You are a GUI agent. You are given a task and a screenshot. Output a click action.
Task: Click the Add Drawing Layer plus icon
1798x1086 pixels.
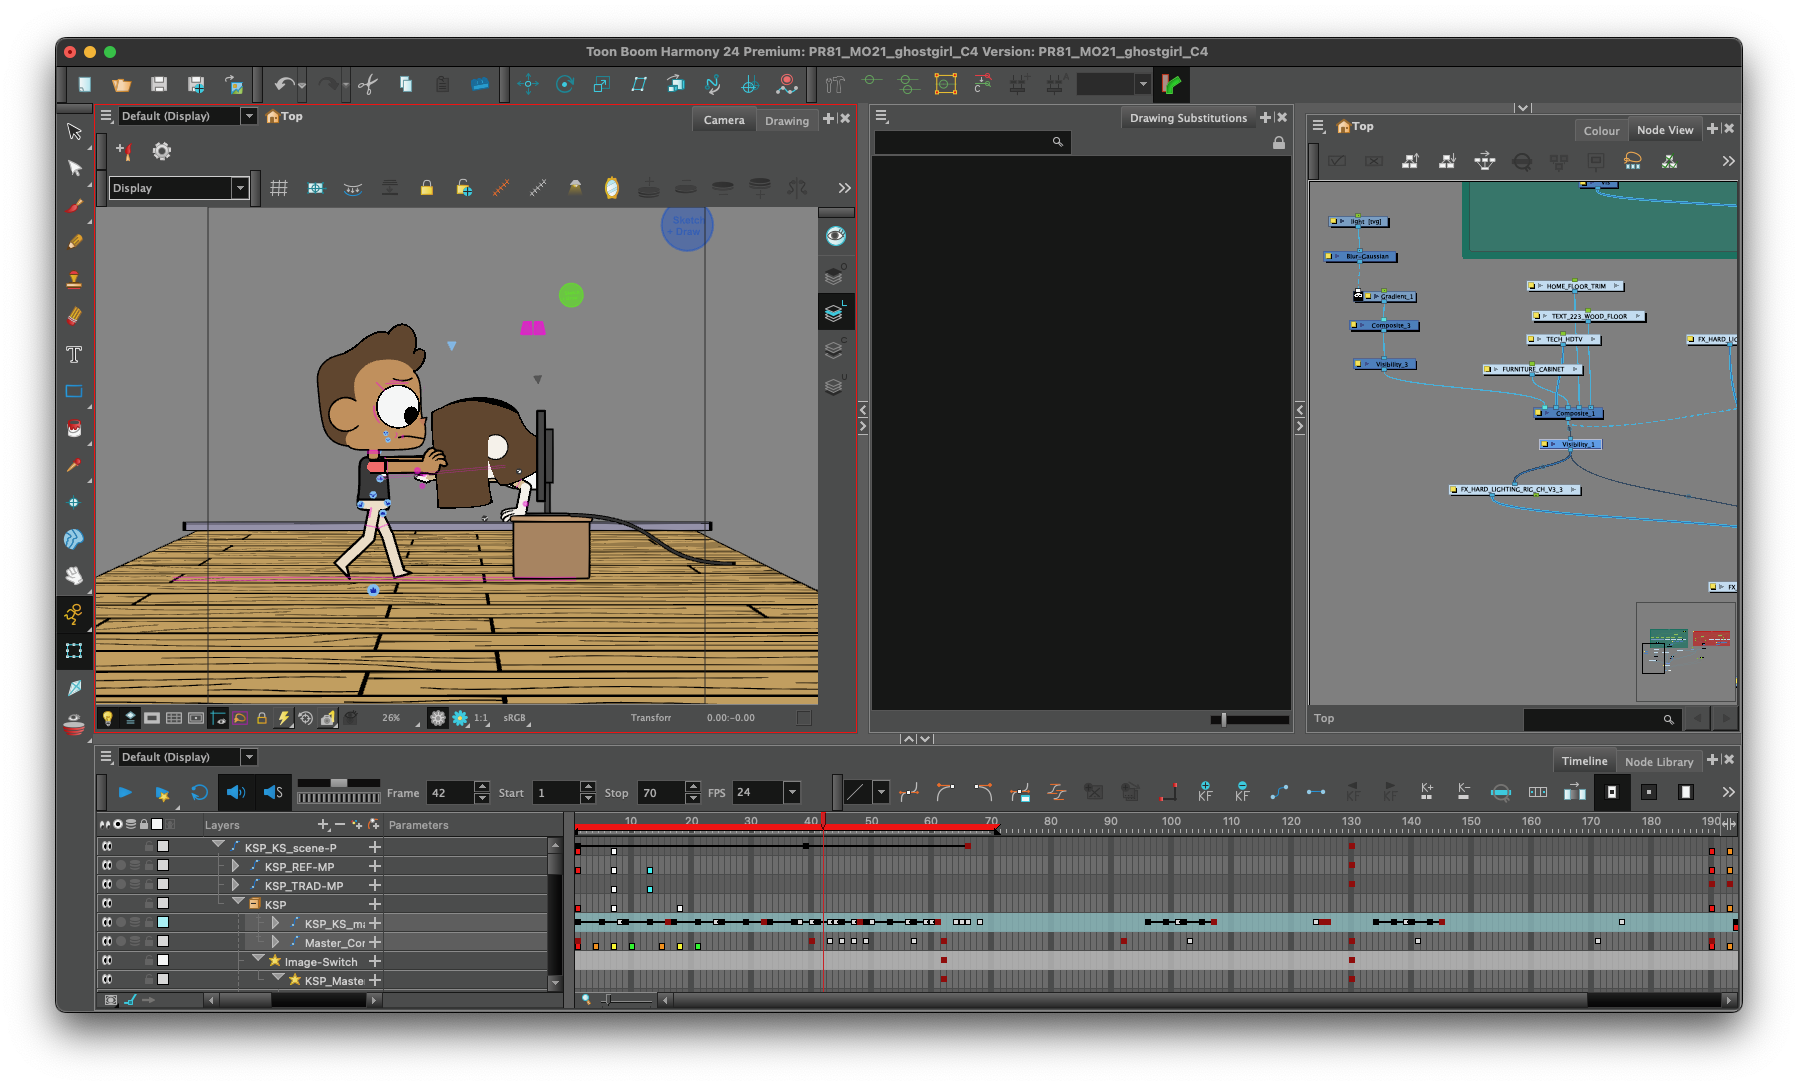[322, 825]
